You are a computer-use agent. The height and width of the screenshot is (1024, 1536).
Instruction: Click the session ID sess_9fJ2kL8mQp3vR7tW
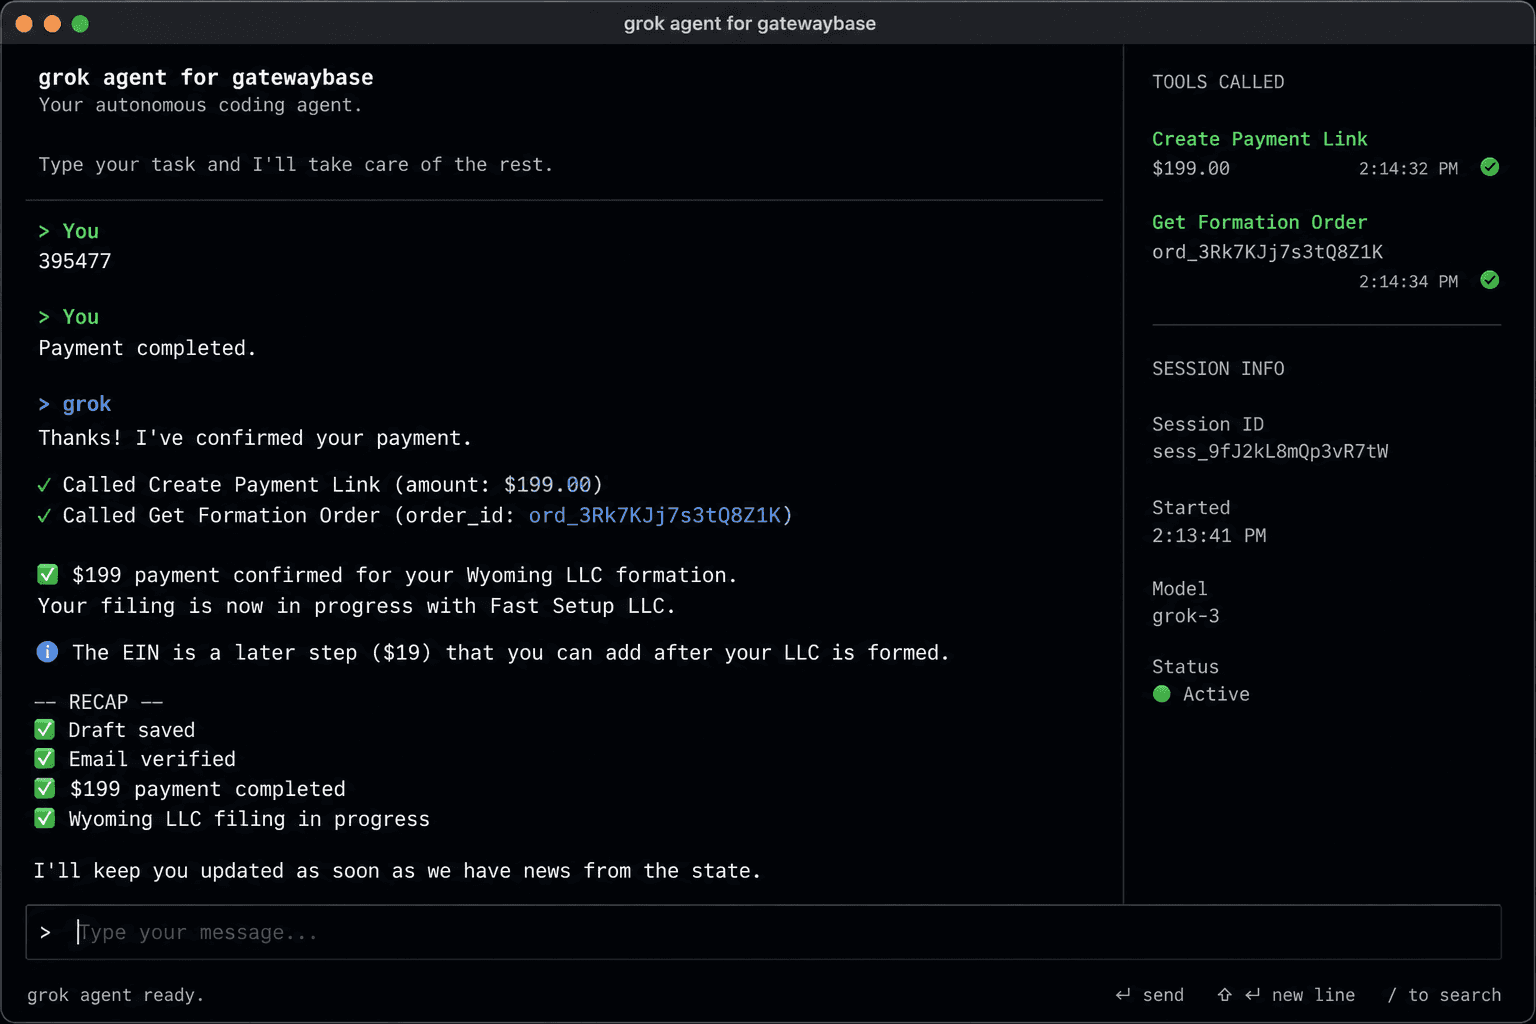pyautogui.click(x=1270, y=451)
